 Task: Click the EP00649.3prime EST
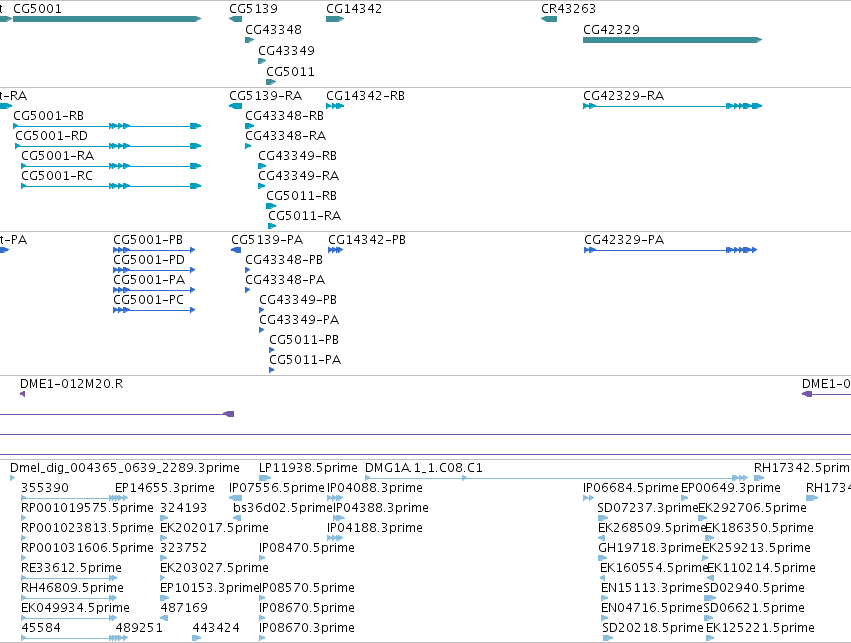click(x=684, y=498)
